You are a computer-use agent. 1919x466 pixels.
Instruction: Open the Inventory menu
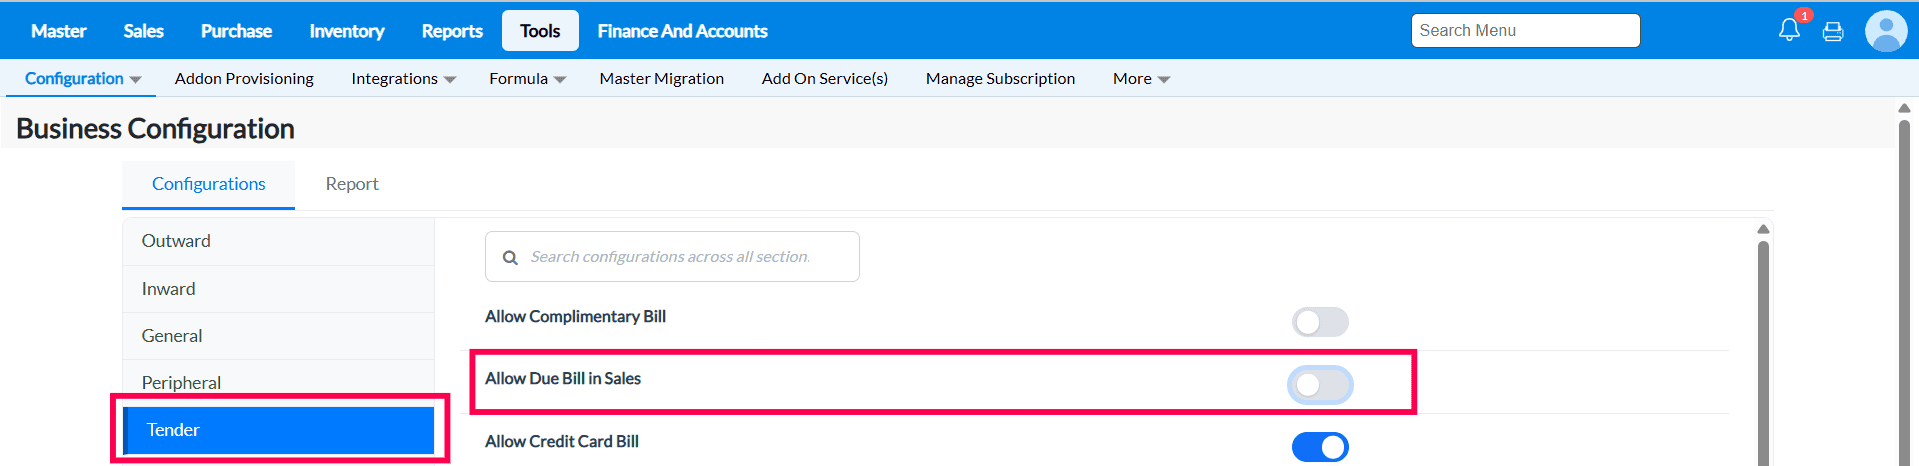click(346, 31)
